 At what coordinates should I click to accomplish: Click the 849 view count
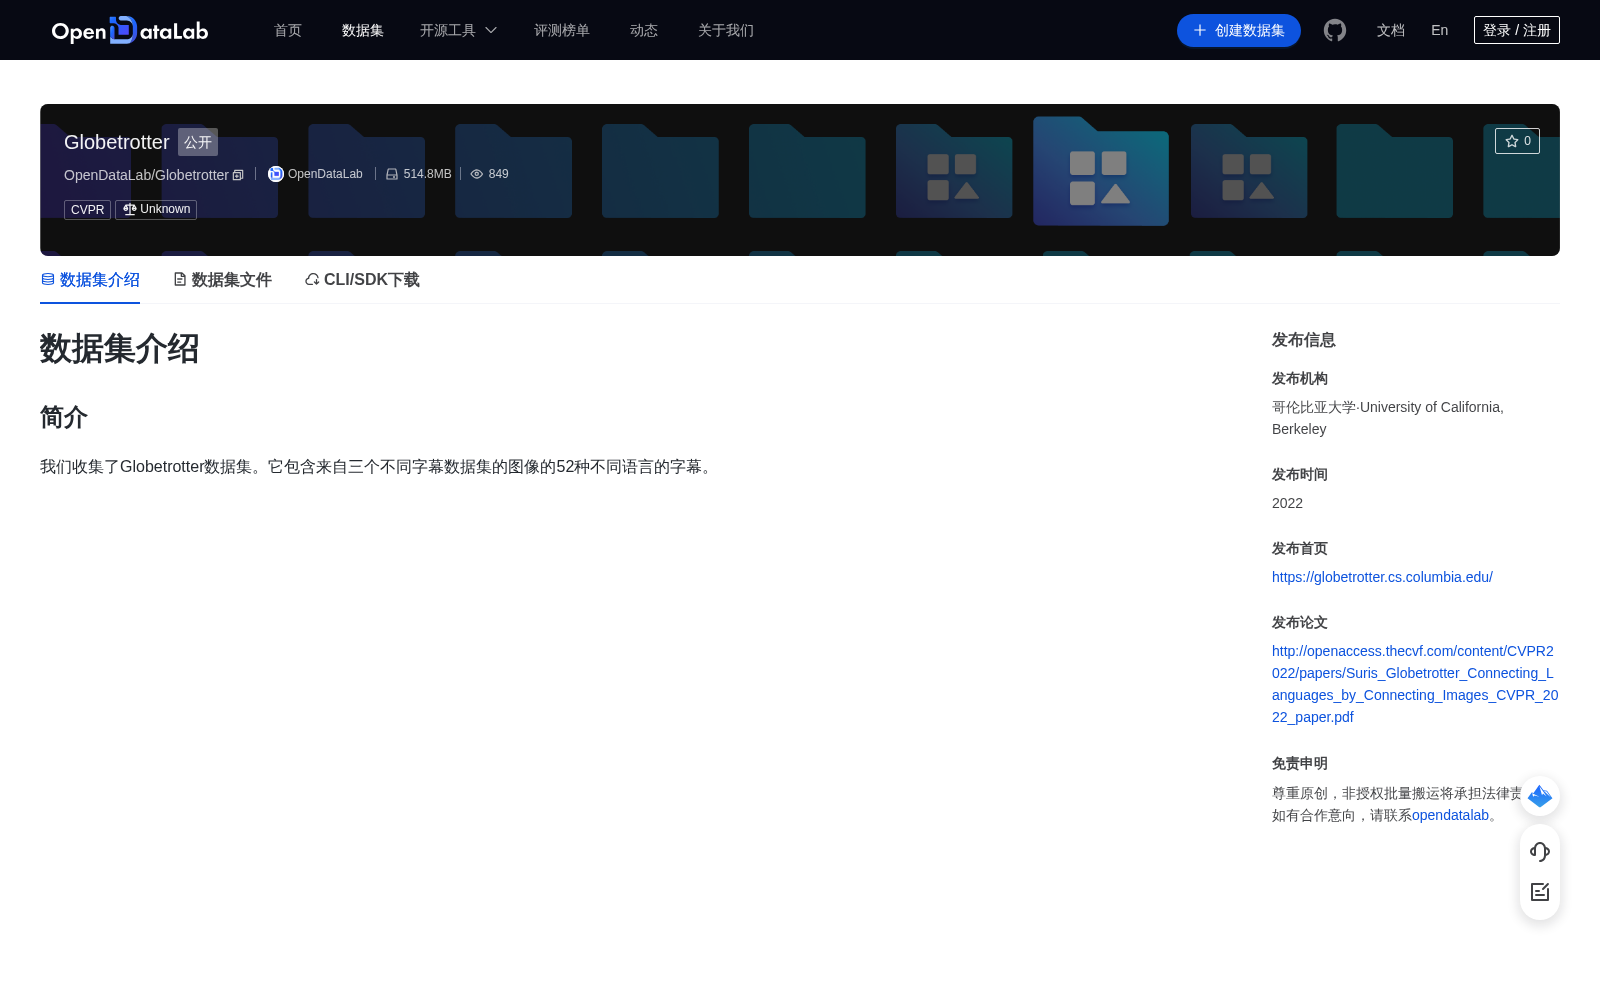point(498,174)
